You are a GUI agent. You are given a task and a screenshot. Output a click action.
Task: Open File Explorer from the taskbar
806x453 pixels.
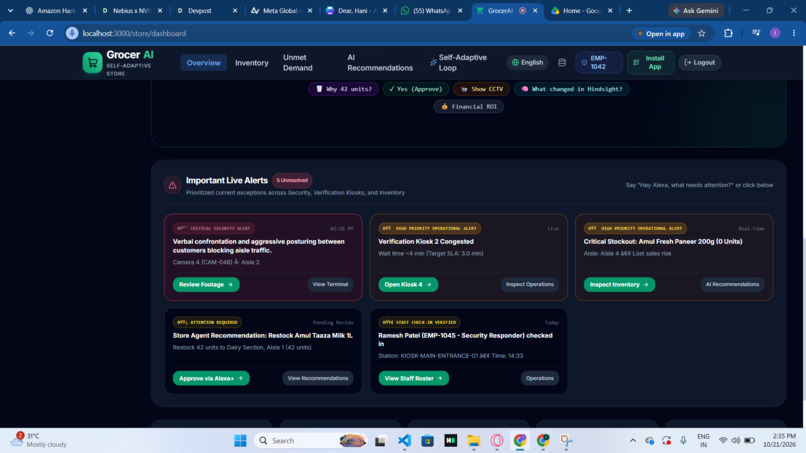pyautogui.click(x=473, y=441)
